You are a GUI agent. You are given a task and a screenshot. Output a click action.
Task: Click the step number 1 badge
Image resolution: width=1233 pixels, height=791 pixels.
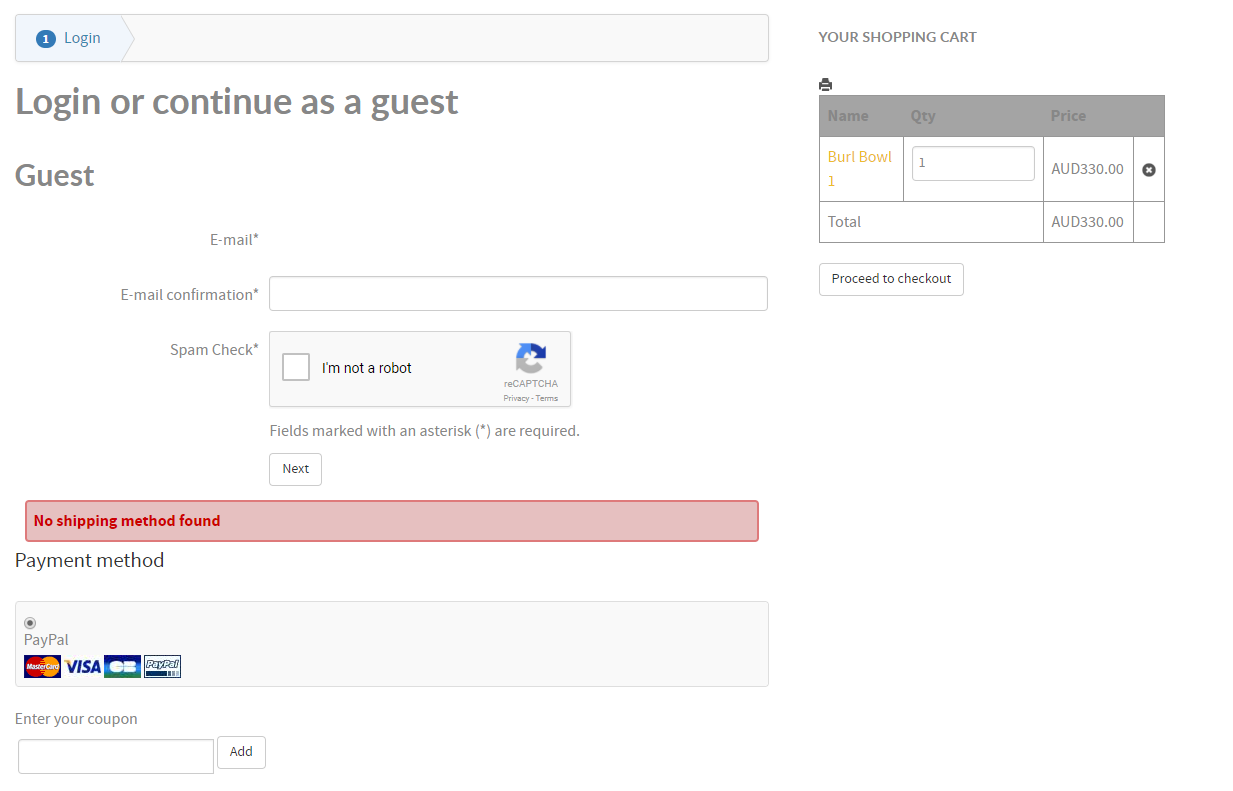pos(45,39)
